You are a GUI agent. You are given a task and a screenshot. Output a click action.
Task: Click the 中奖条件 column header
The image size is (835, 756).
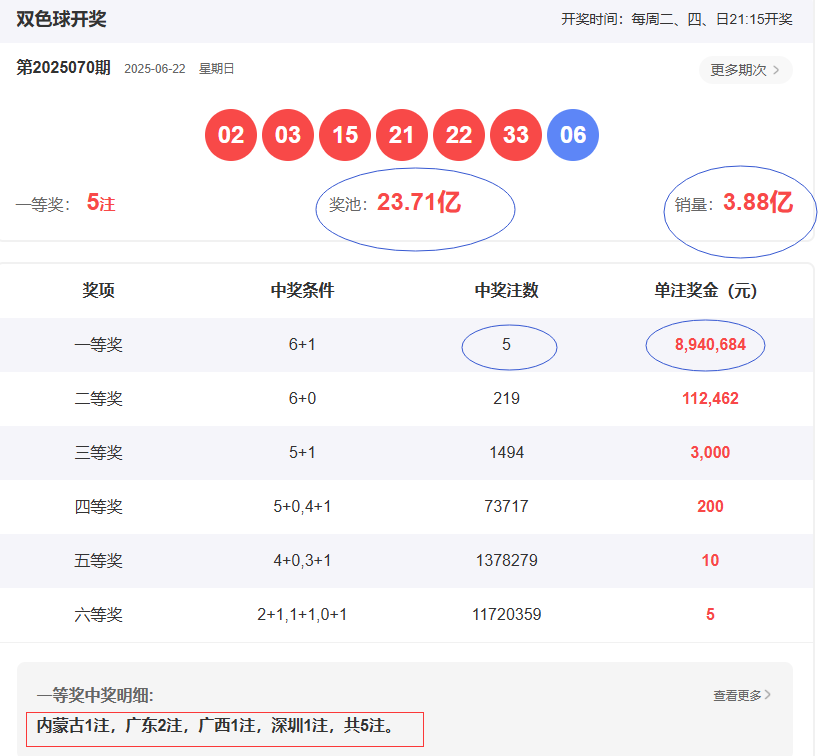tap(302, 291)
